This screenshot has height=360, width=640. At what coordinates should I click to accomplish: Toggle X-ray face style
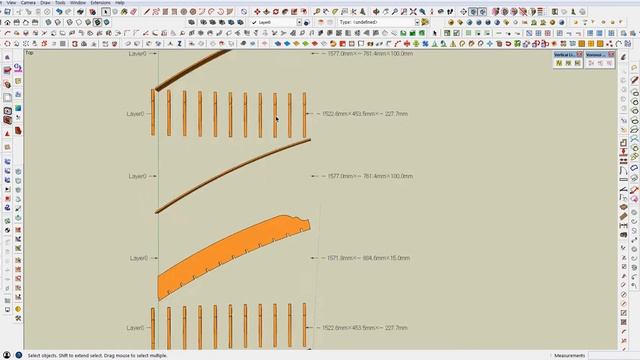49,22
